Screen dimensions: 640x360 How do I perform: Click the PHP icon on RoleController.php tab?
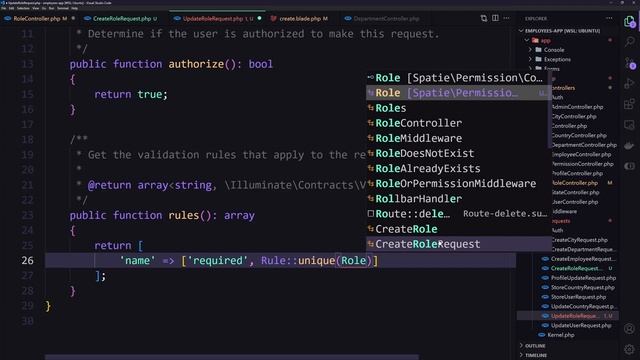(8, 19)
